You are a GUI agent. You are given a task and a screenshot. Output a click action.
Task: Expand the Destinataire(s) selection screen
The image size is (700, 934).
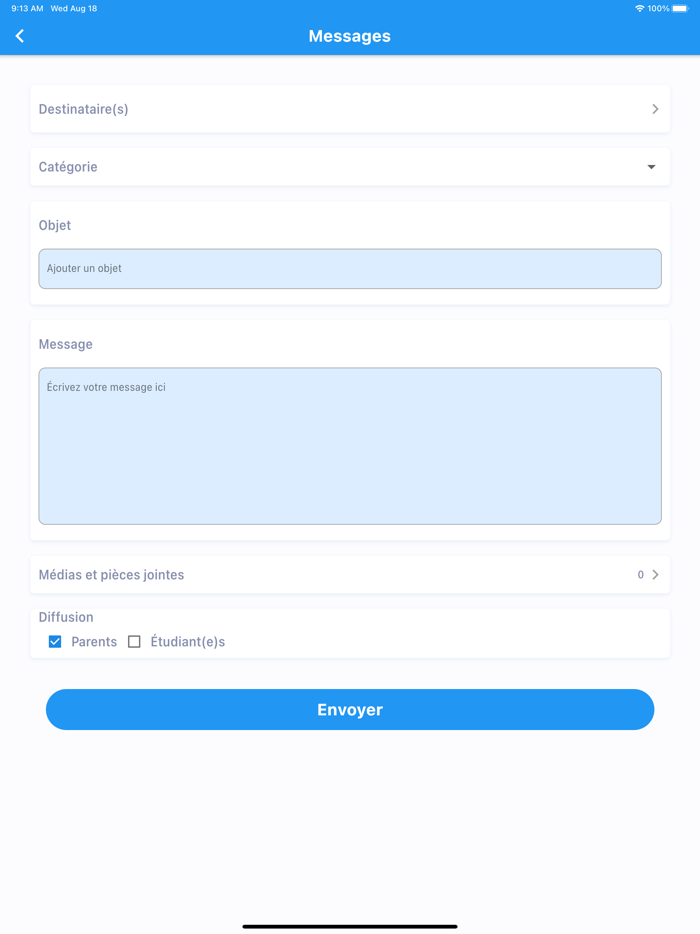(350, 109)
